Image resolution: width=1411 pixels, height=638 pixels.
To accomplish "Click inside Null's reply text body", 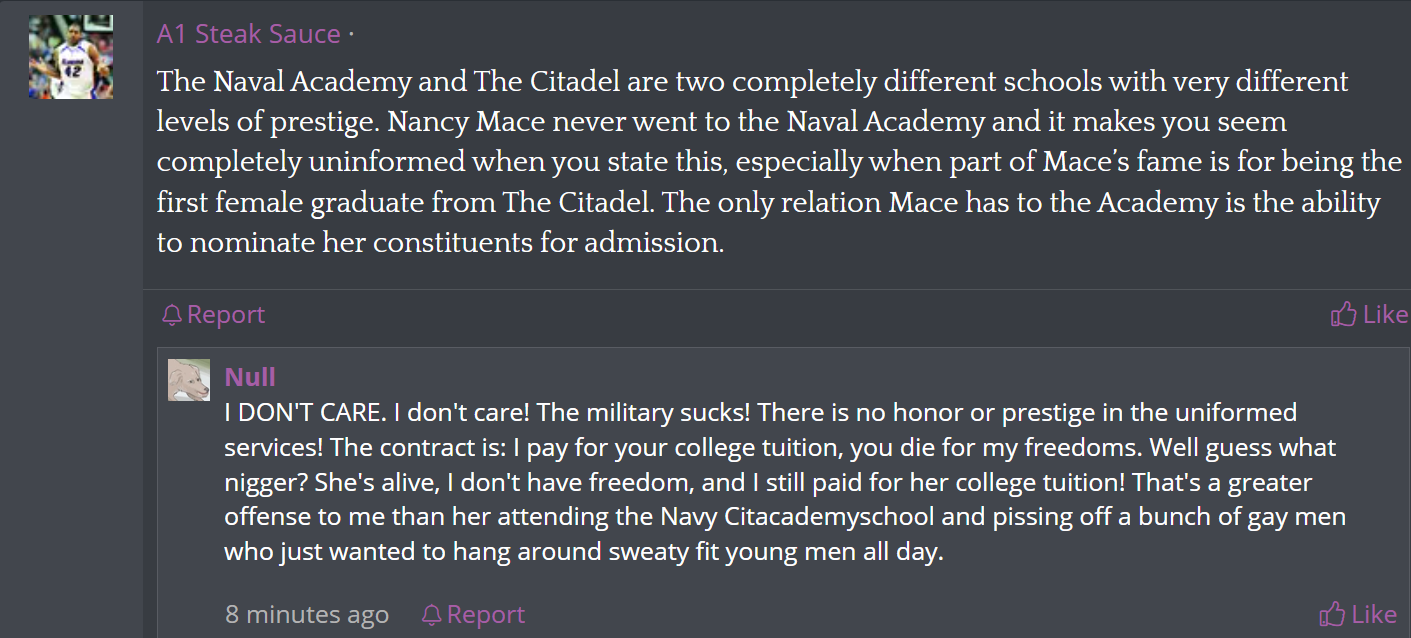I will (785, 482).
